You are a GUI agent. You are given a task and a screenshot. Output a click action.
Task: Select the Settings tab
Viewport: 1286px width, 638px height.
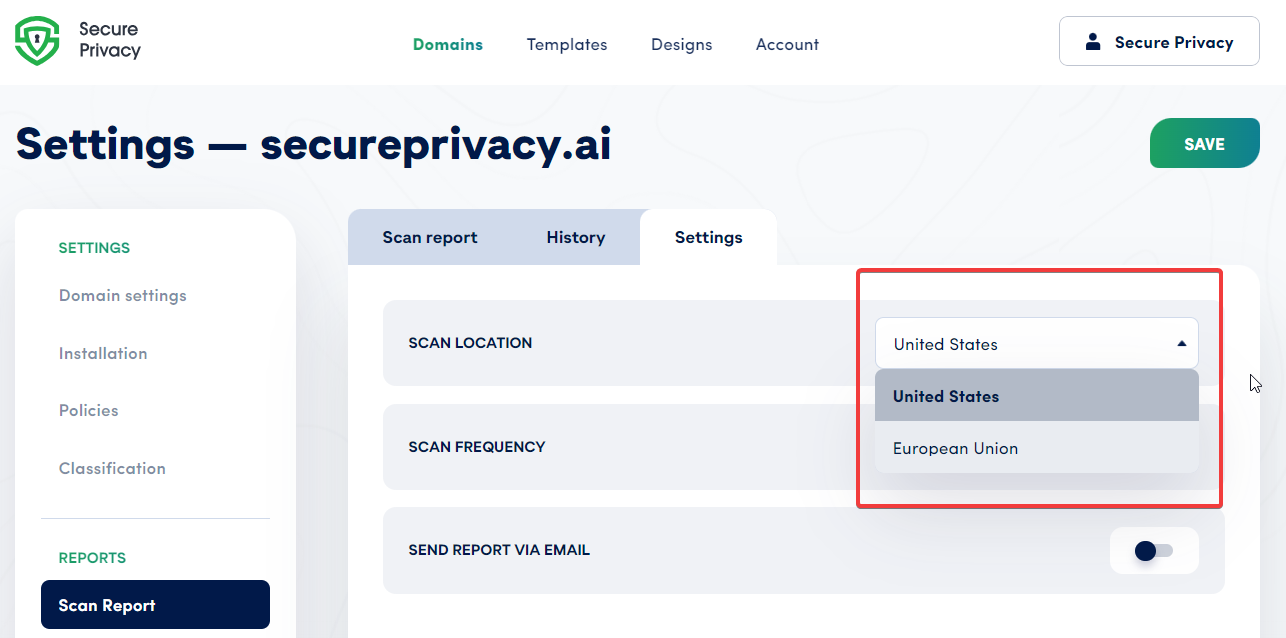(x=707, y=237)
